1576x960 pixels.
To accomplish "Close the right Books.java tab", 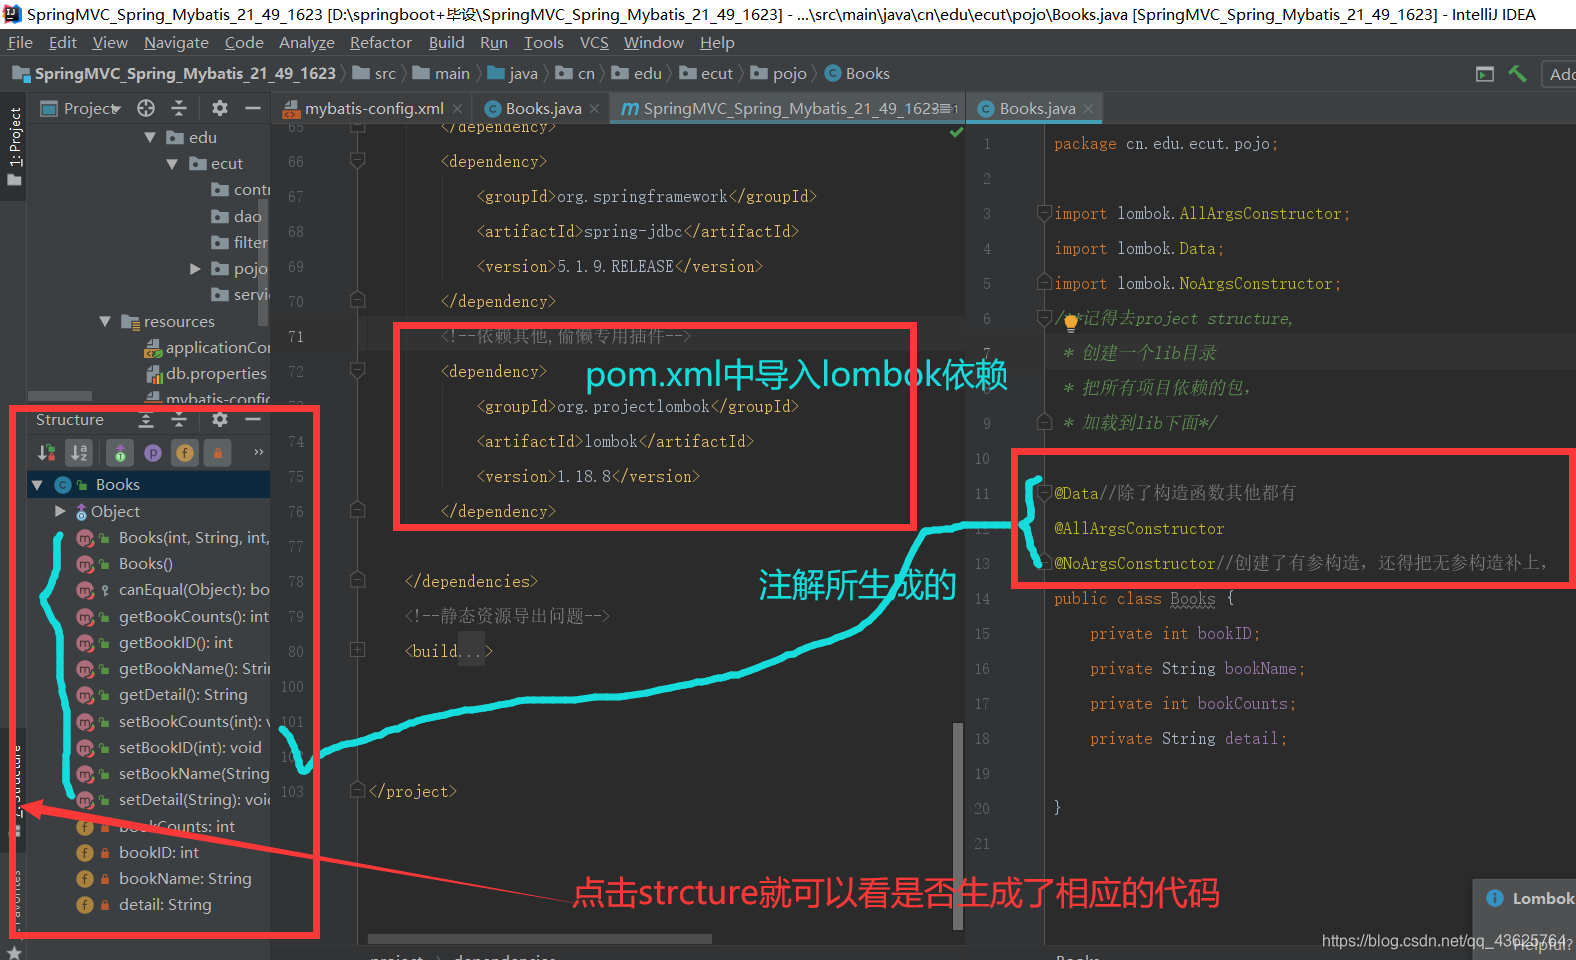I will pos(1088,108).
